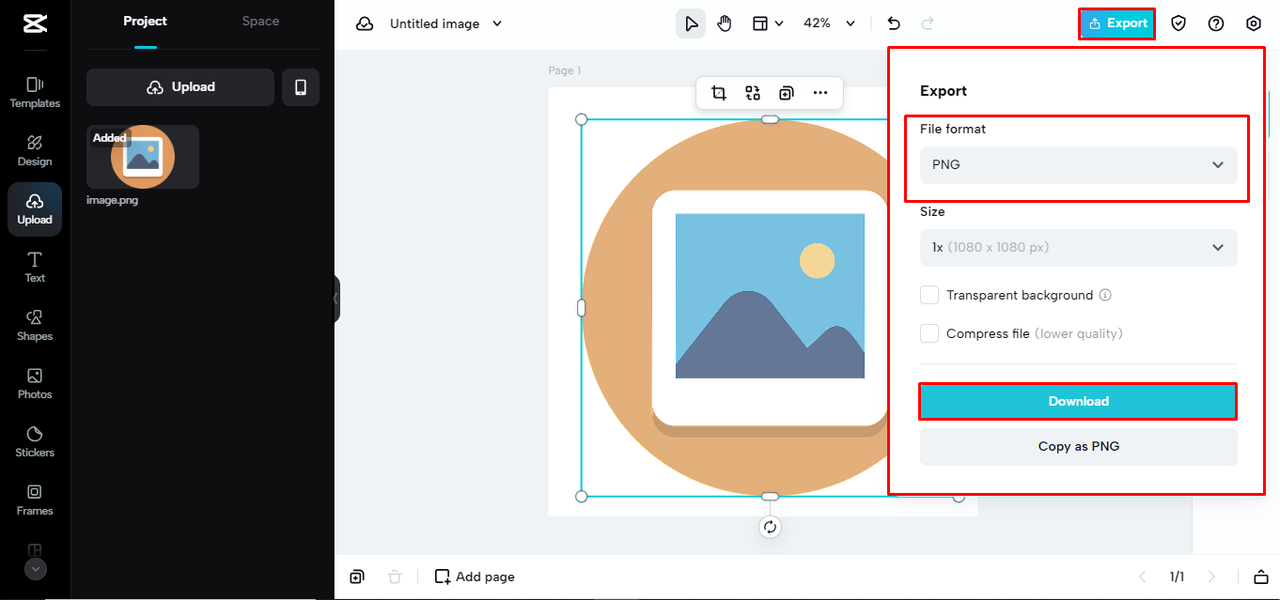Image resolution: width=1280 pixels, height=600 pixels.
Task: Click the duplicate icon in floating toolbar
Action: point(787,93)
